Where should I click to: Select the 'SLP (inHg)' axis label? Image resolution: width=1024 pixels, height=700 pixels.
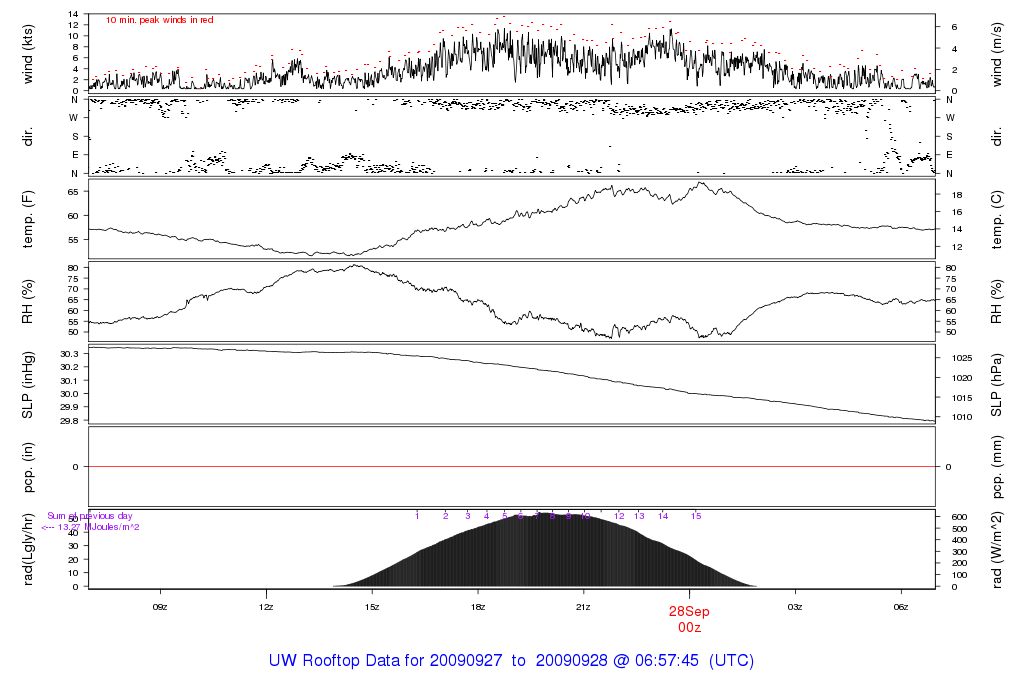28,384
